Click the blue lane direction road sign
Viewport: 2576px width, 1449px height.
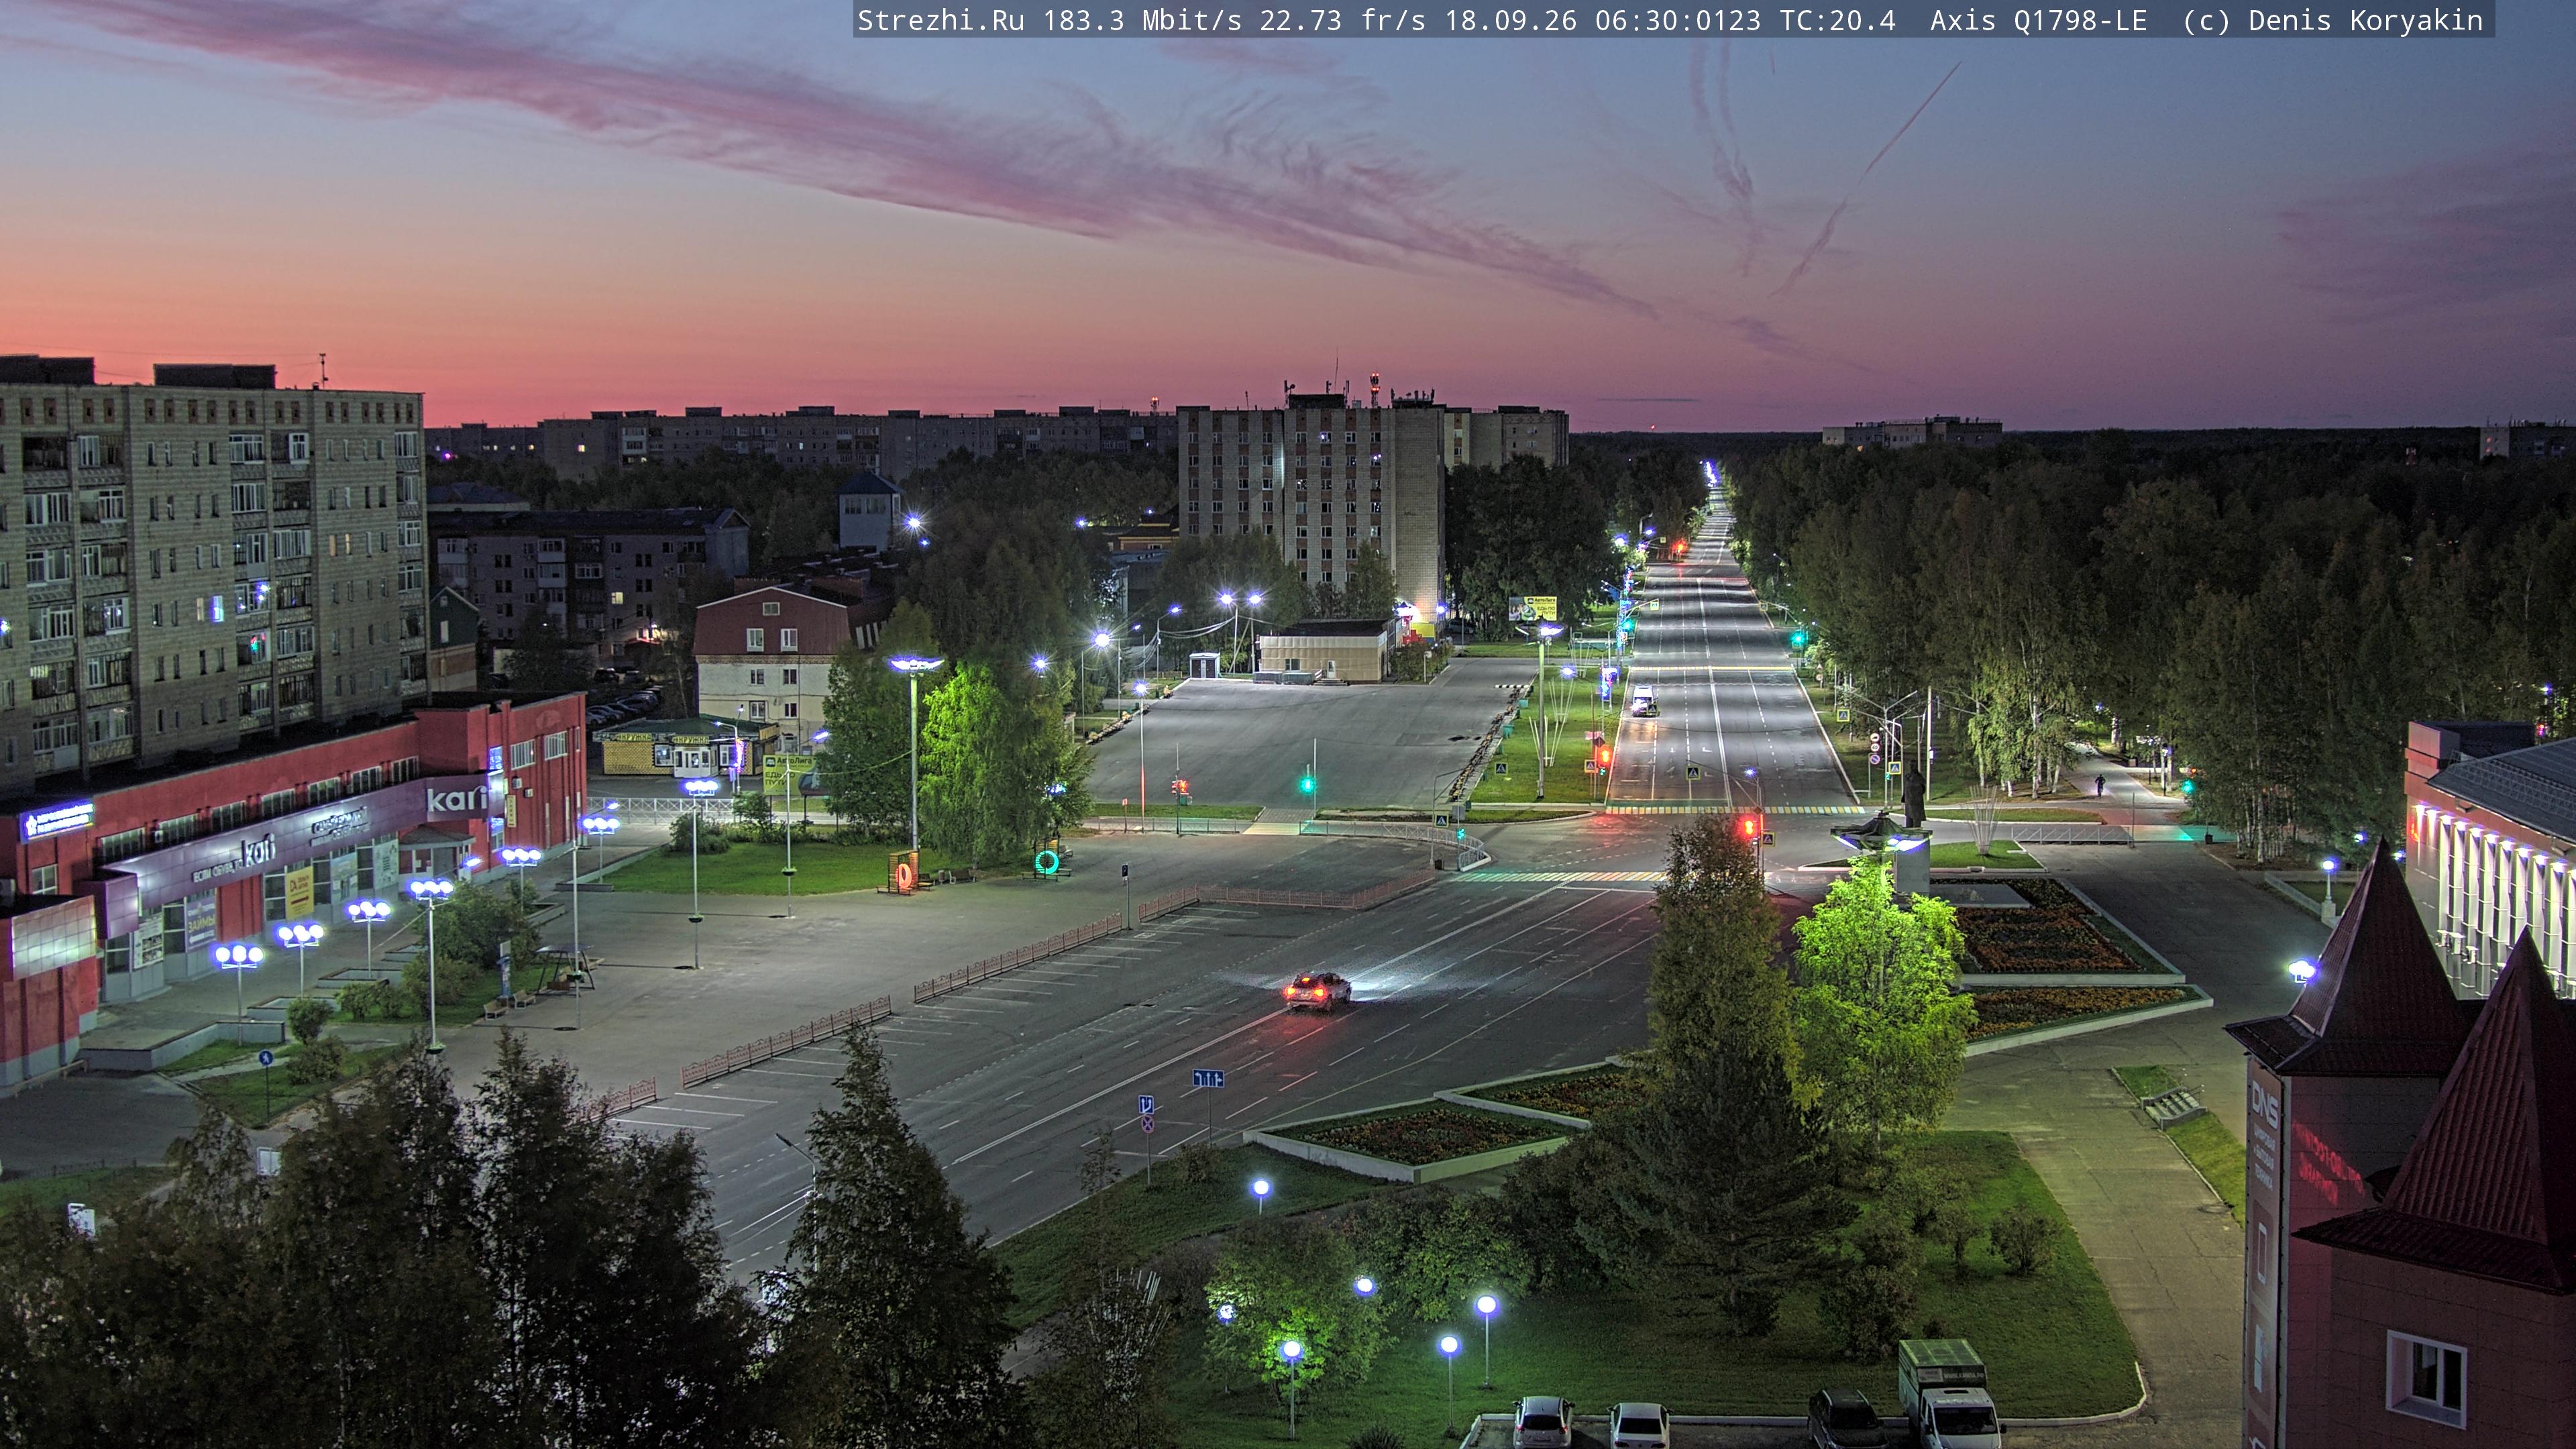click(1208, 1078)
